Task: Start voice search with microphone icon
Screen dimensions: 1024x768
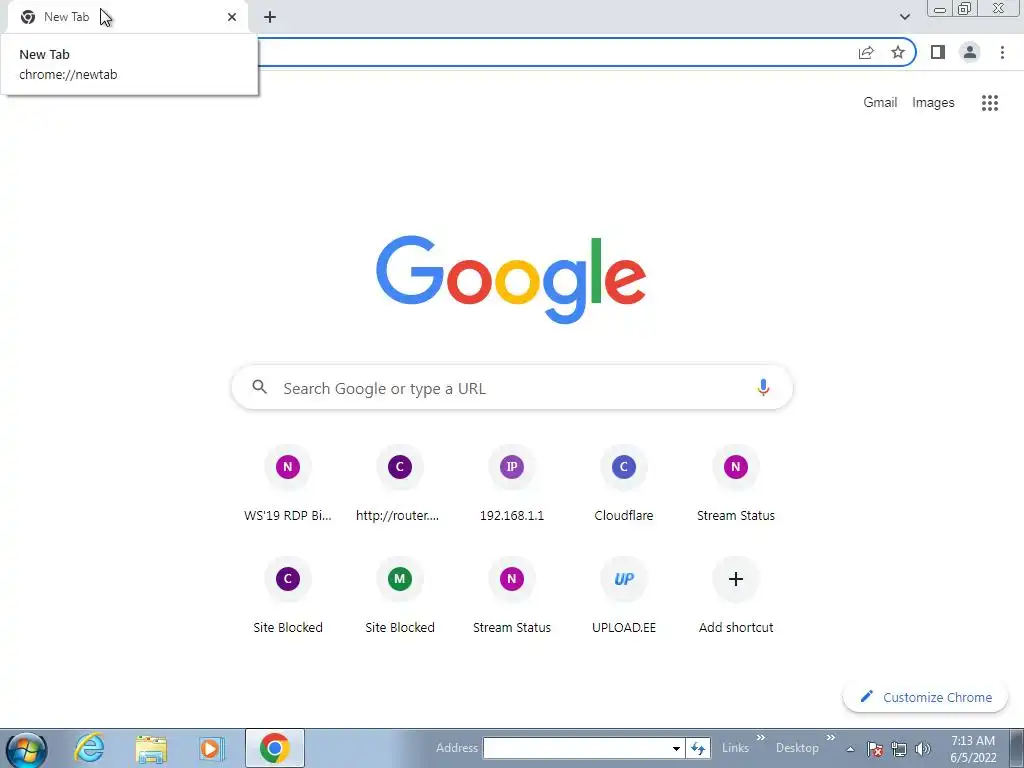Action: (x=763, y=387)
